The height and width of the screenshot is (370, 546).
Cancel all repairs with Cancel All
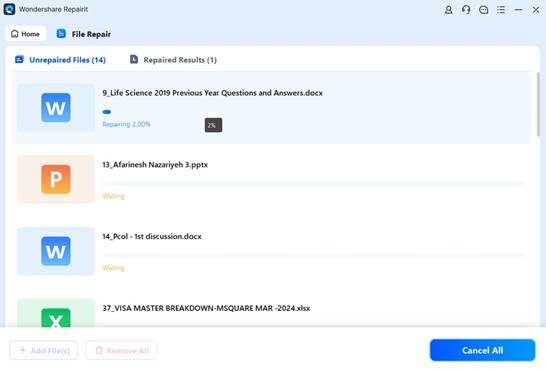pos(482,350)
